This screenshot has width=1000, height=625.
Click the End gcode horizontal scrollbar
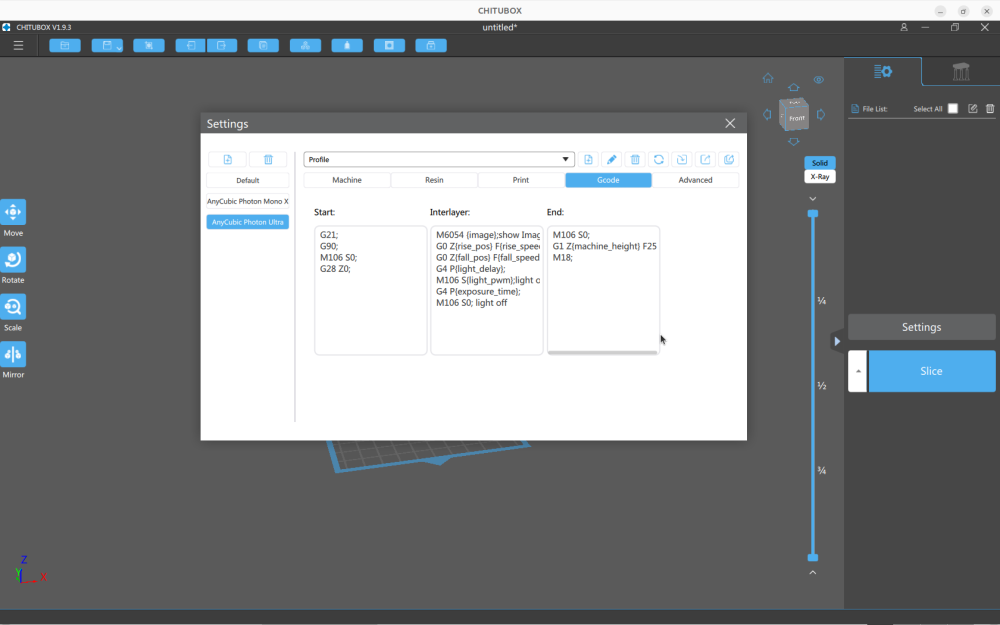coord(603,352)
